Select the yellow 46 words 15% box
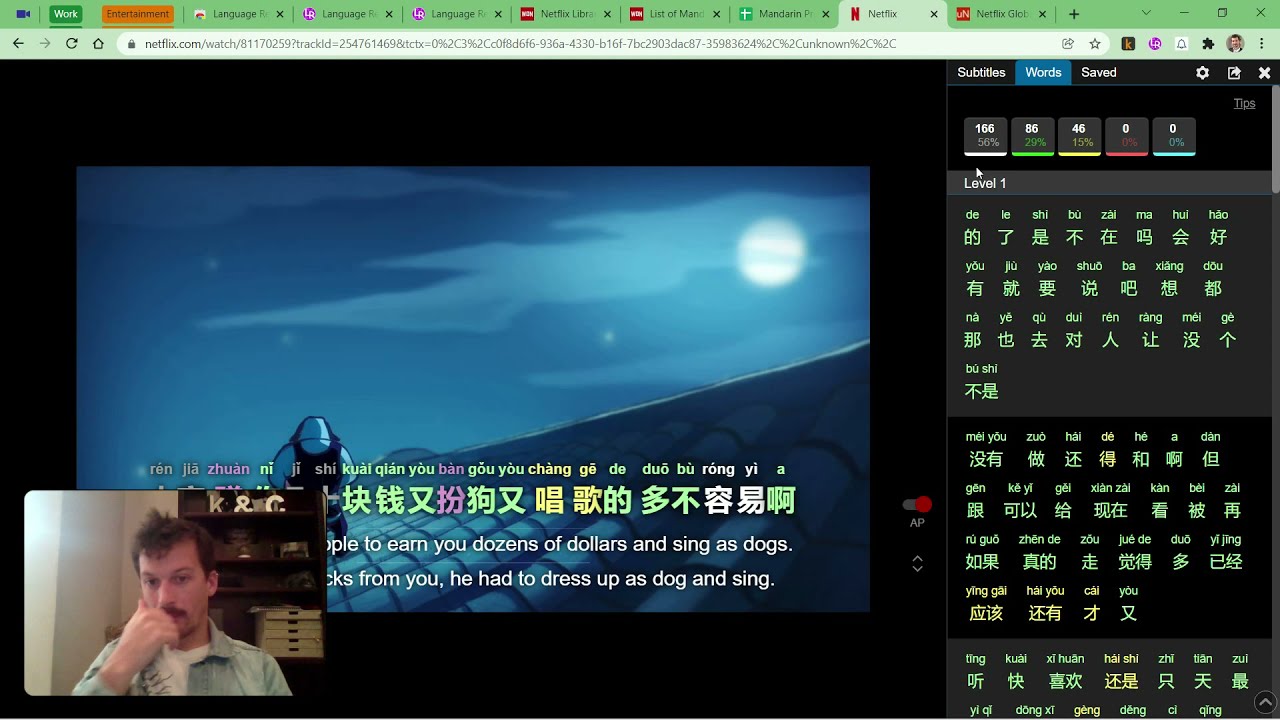The width and height of the screenshot is (1280, 720). pos(1079,136)
